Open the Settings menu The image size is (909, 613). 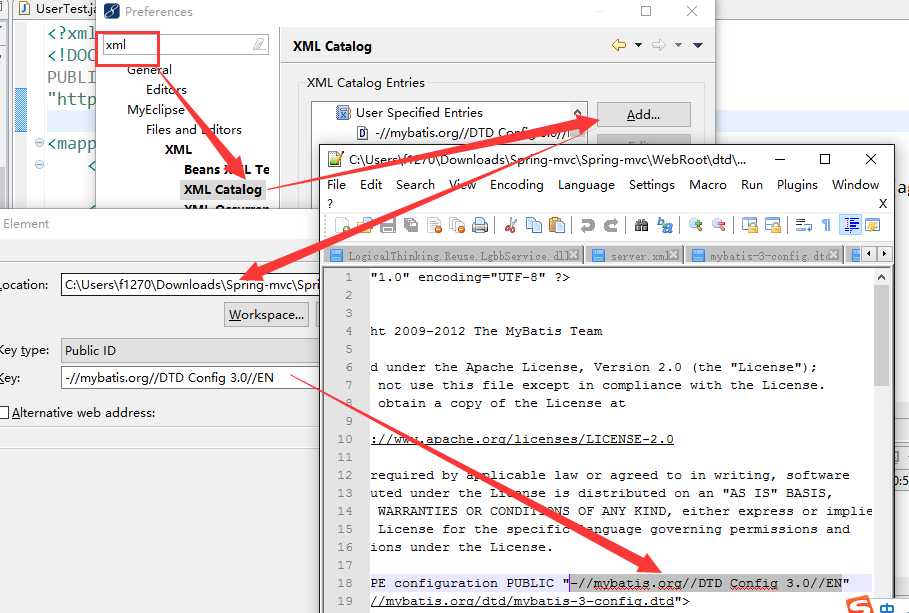pyautogui.click(x=652, y=184)
